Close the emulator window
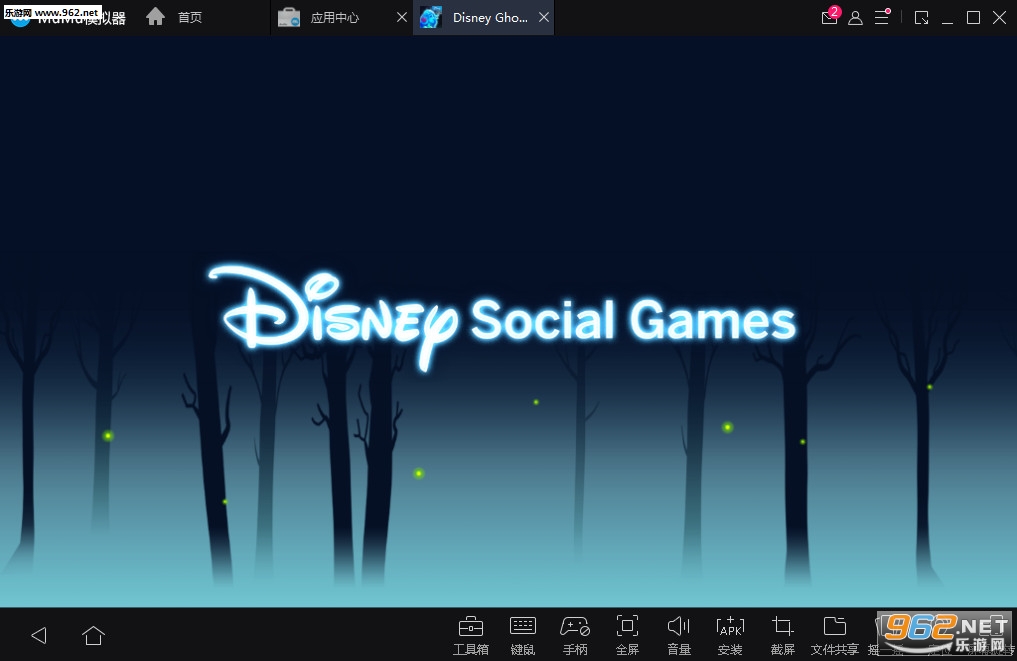 999,18
